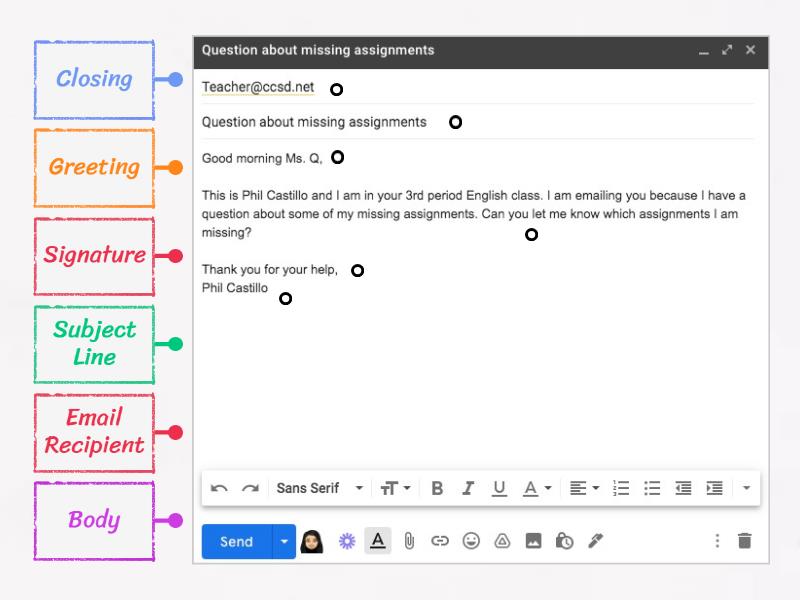
Task: Open the text alignment dropdown
Action: [583, 488]
